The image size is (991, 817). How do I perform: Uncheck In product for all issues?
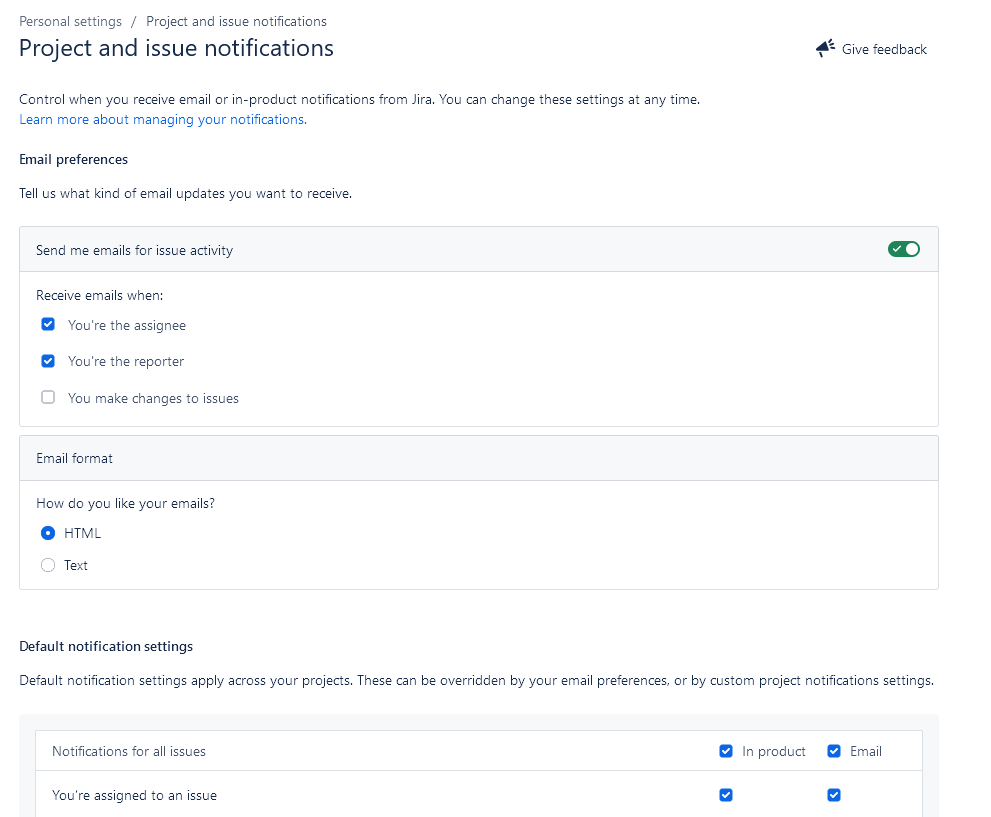pos(726,751)
